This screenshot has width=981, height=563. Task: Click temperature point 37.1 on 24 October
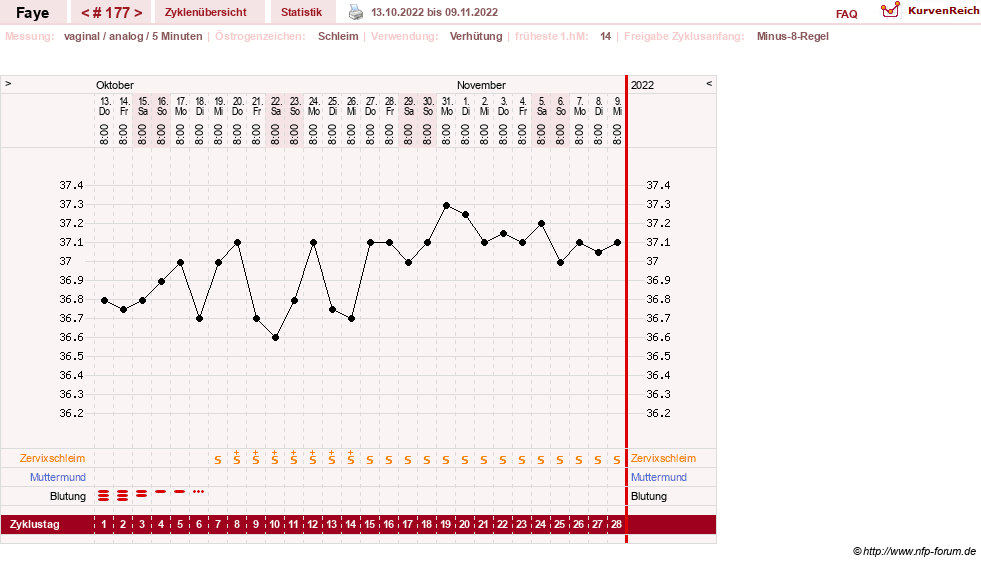pos(313,243)
